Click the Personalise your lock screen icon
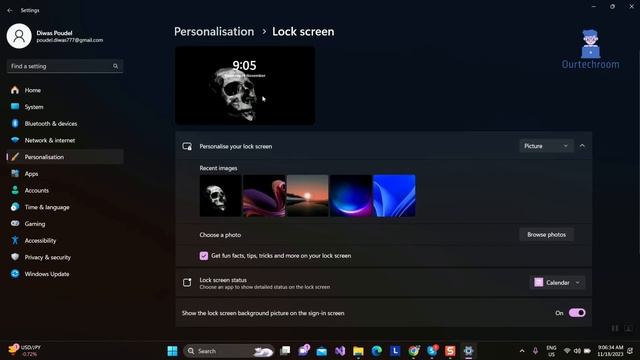The image size is (640, 360). pos(187,146)
